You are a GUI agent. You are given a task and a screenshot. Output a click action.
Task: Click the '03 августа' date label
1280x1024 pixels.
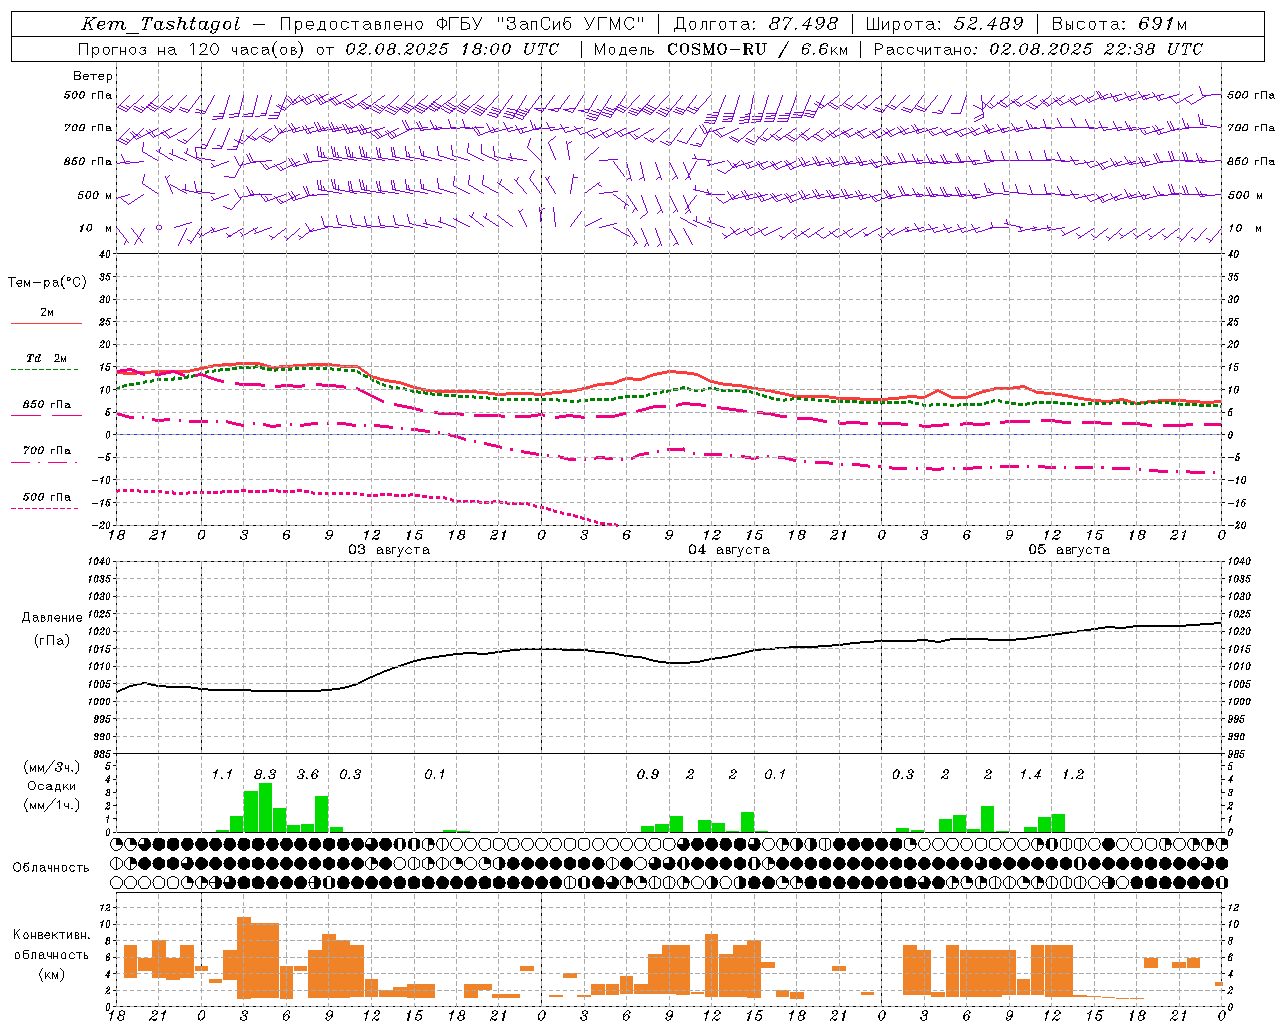tap(389, 550)
